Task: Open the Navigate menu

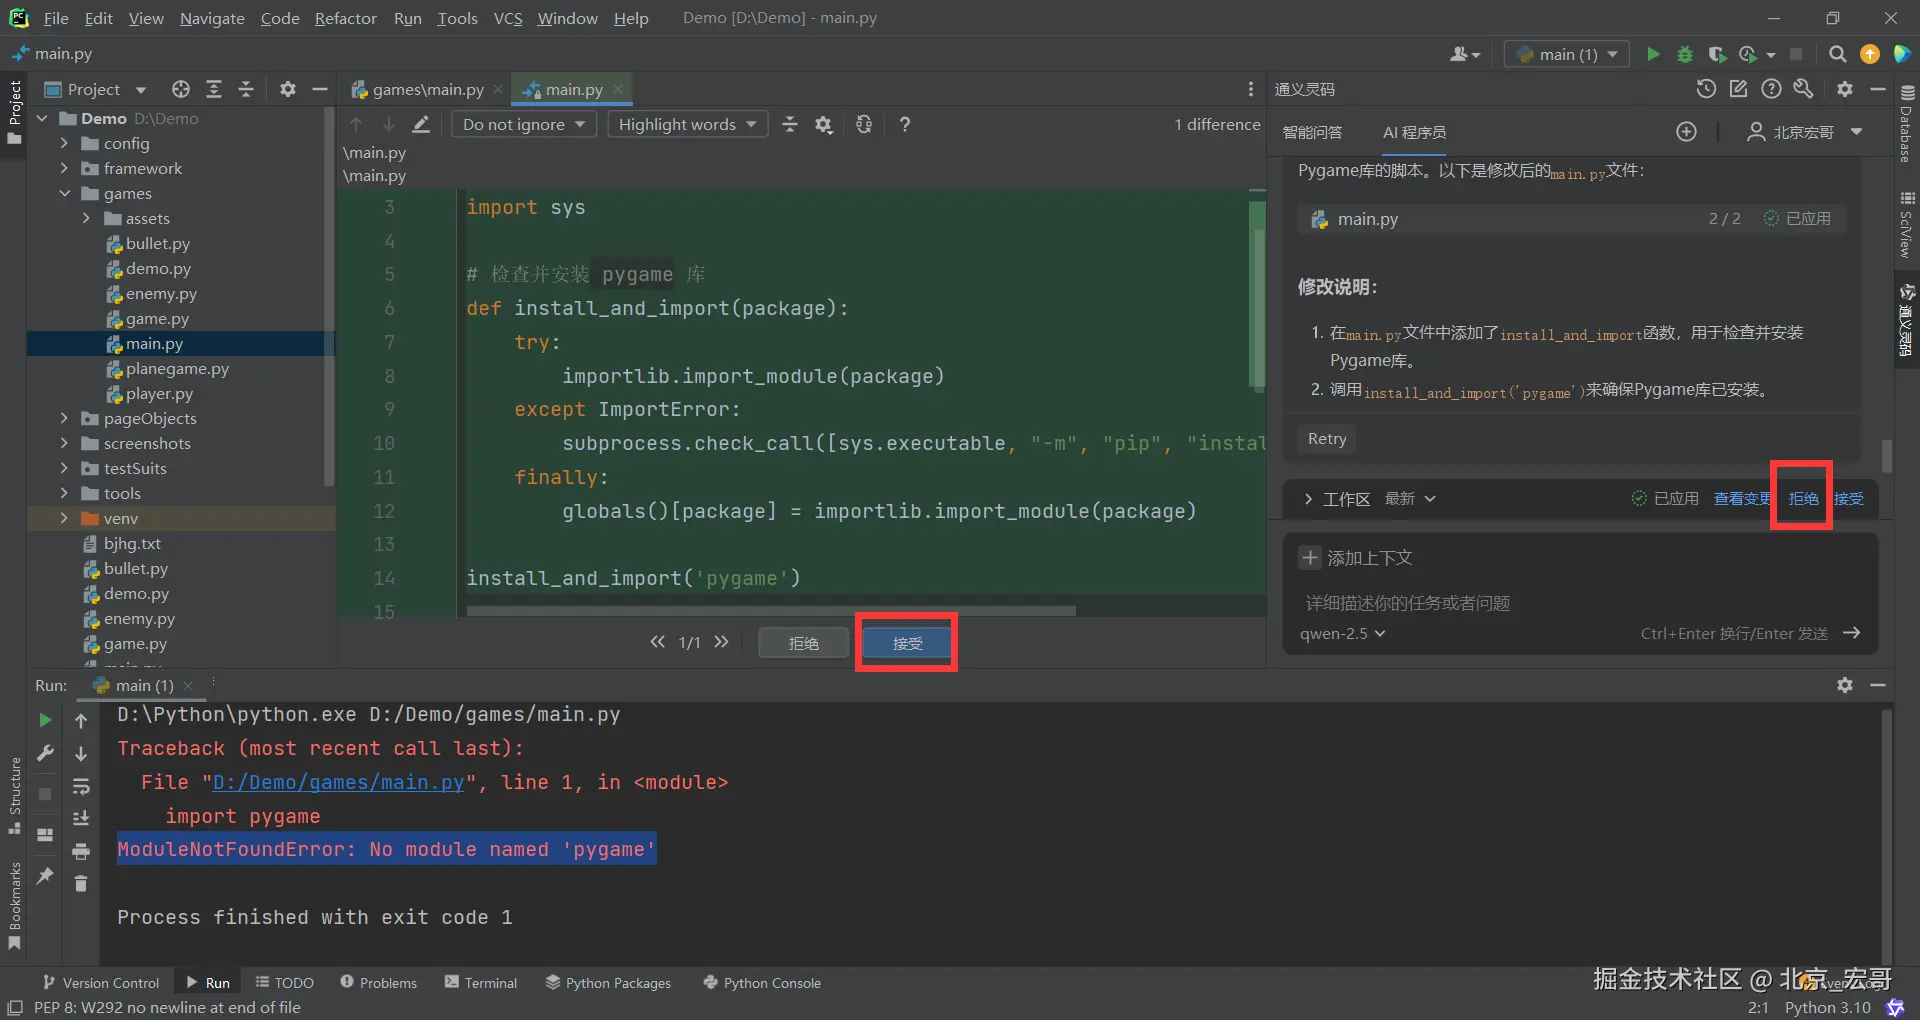Action: pyautogui.click(x=212, y=18)
